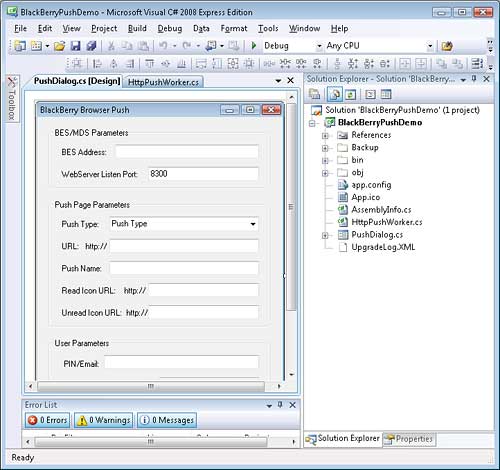This screenshot has height=470, width=500.
Task: Open the Any CPU platform dropdown
Action: 430,46
